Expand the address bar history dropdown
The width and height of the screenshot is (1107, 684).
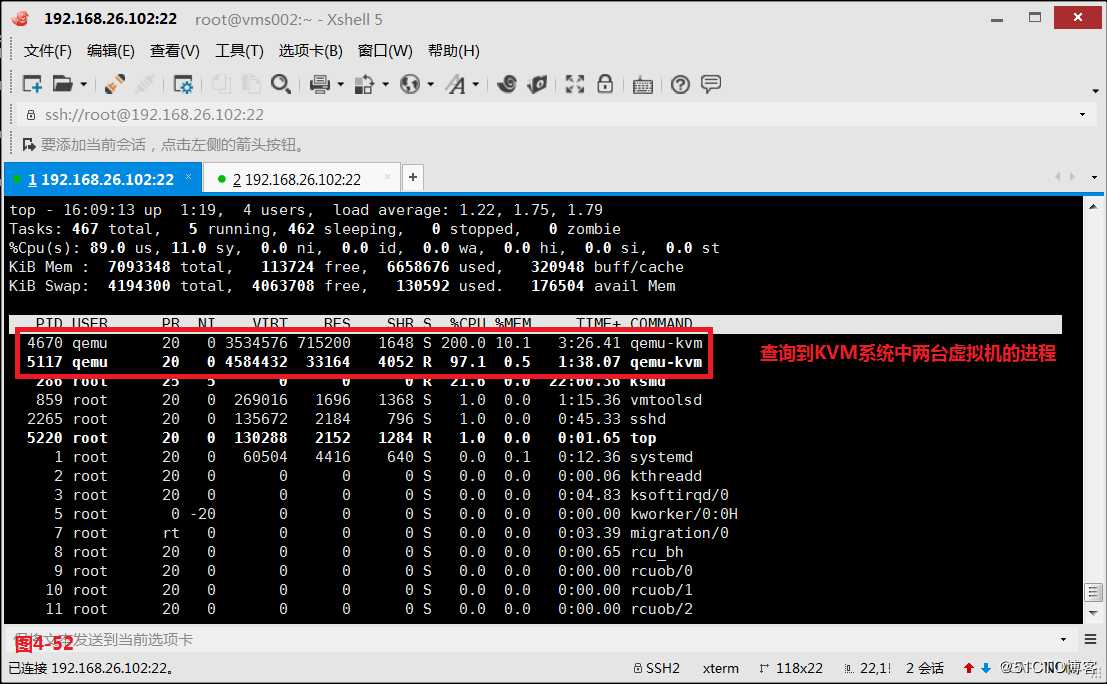(x=1082, y=114)
